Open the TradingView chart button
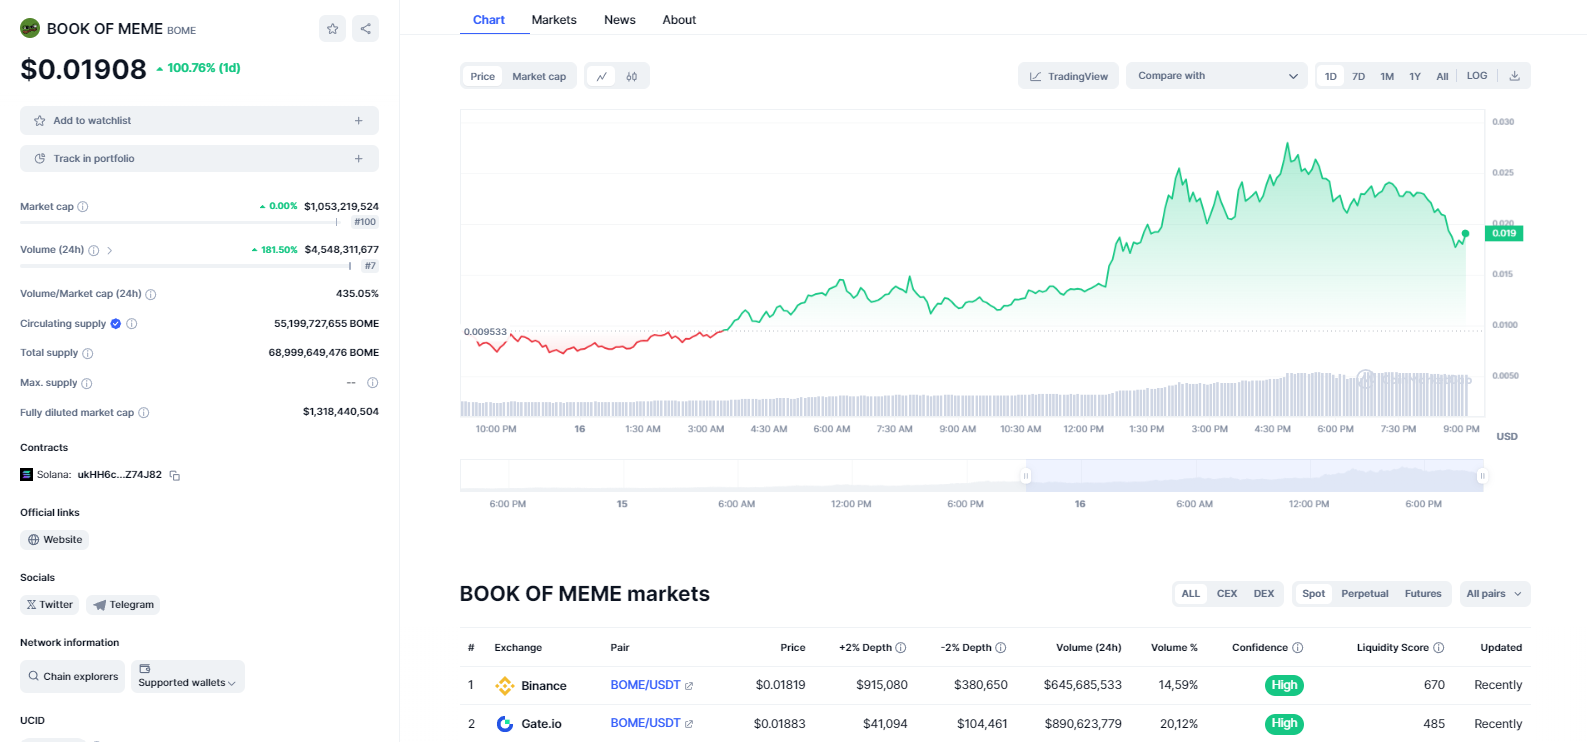 pyautogui.click(x=1068, y=76)
